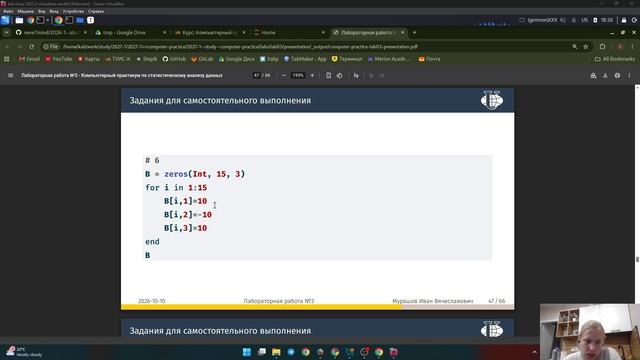Open Chrome three-dot menu
This screenshot has height=360, width=640.
(633, 47)
